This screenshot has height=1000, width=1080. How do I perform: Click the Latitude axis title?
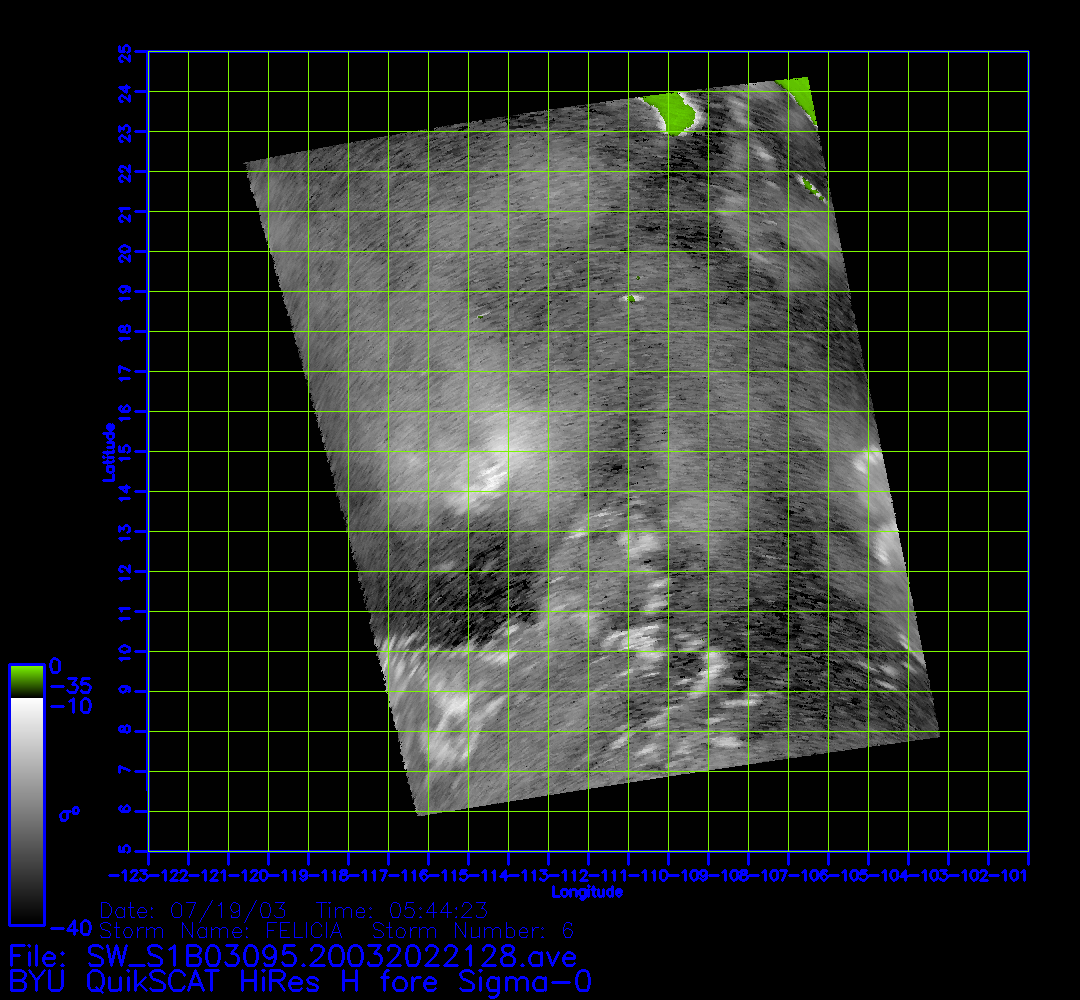(107, 452)
